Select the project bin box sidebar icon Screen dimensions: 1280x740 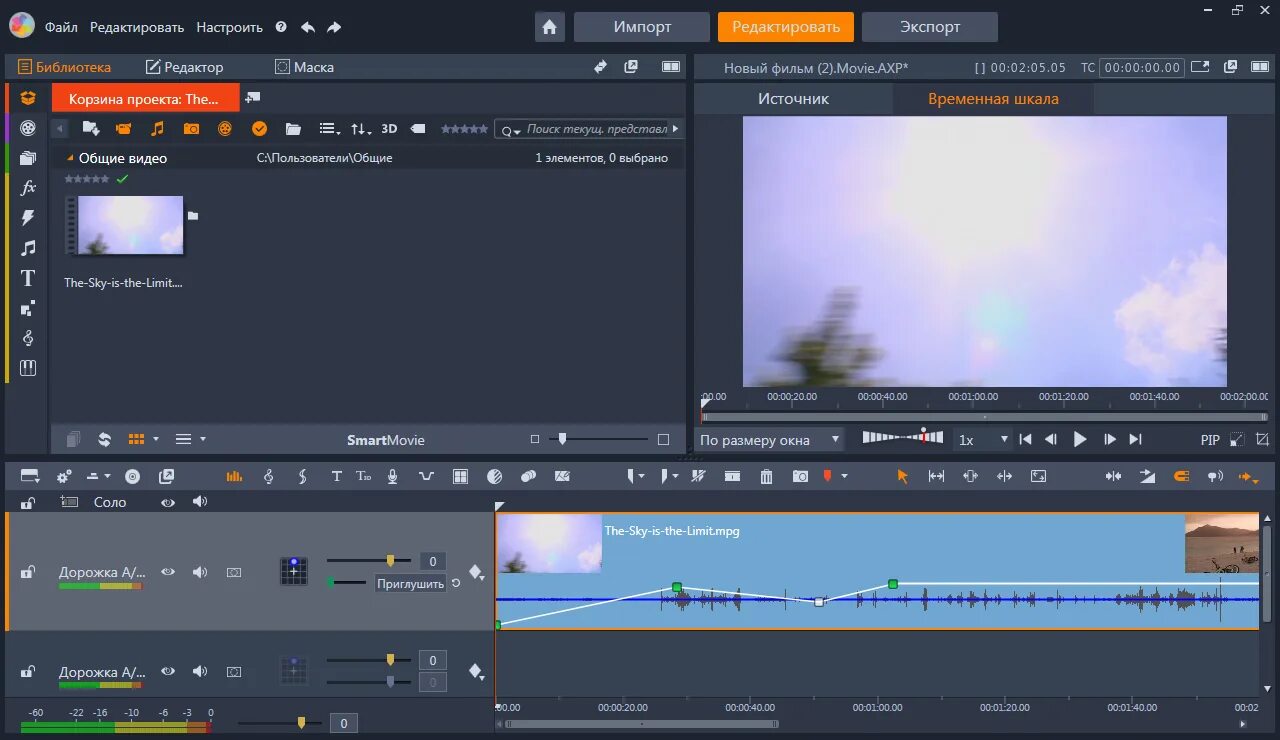click(28, 98)
